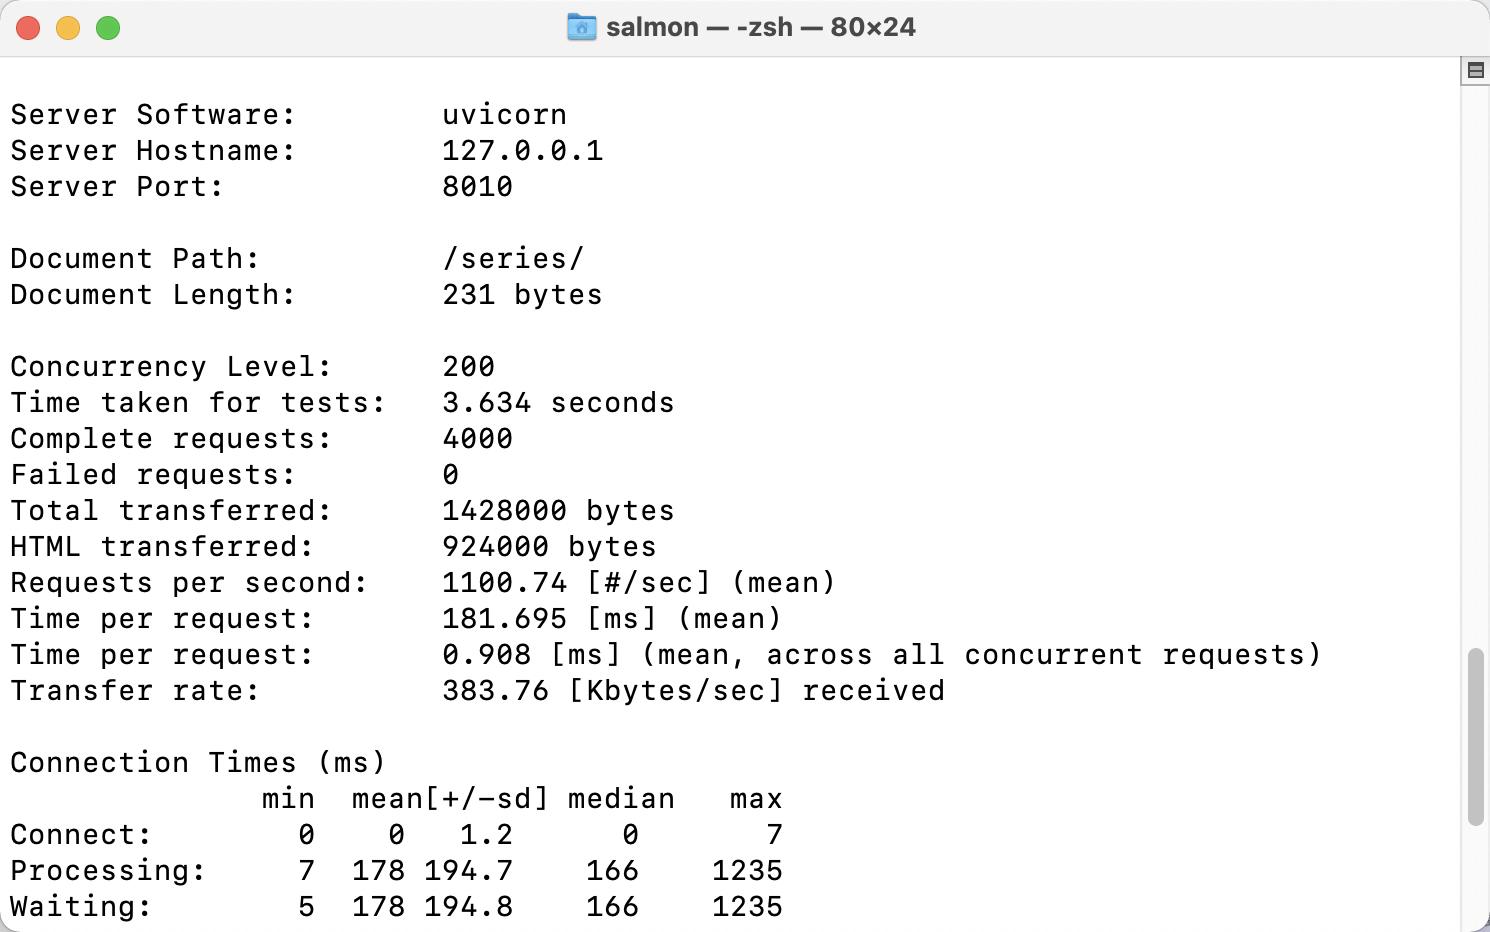The image size is (1490, 932).
Task: Click the hostname 127.0.0.1 text
Action: (522, 151)
